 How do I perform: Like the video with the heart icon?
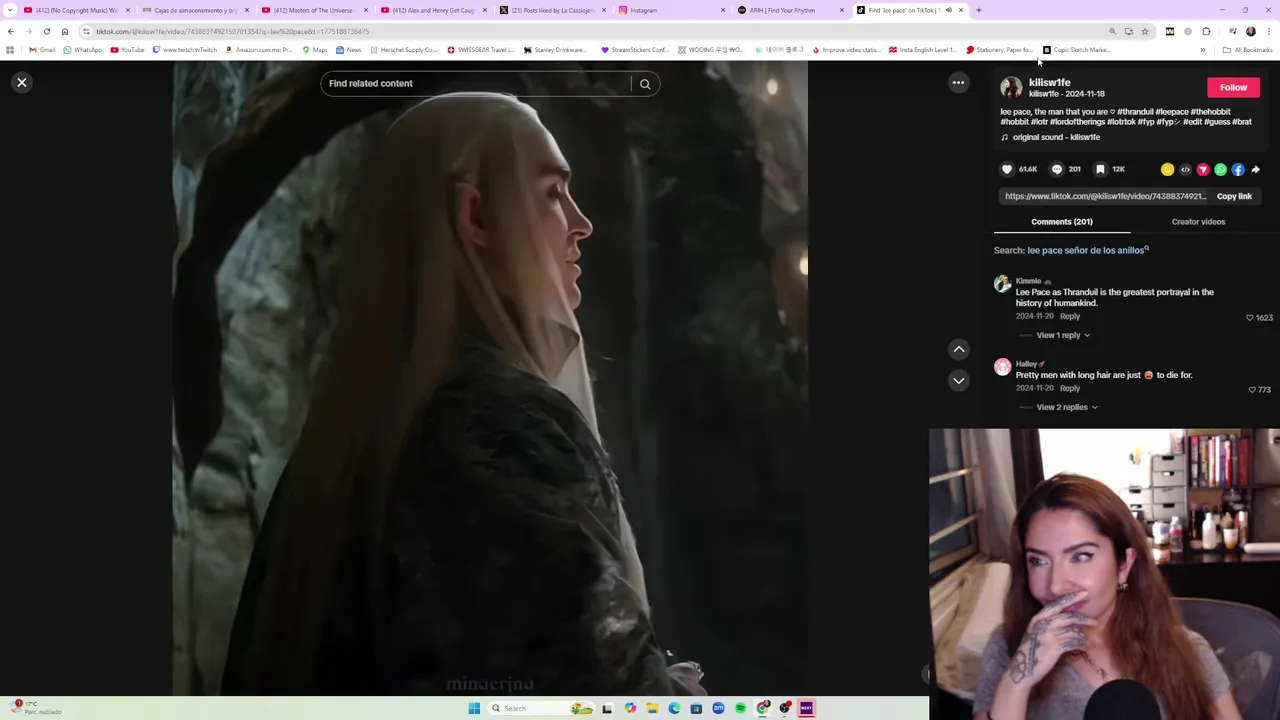[1007, 169]
